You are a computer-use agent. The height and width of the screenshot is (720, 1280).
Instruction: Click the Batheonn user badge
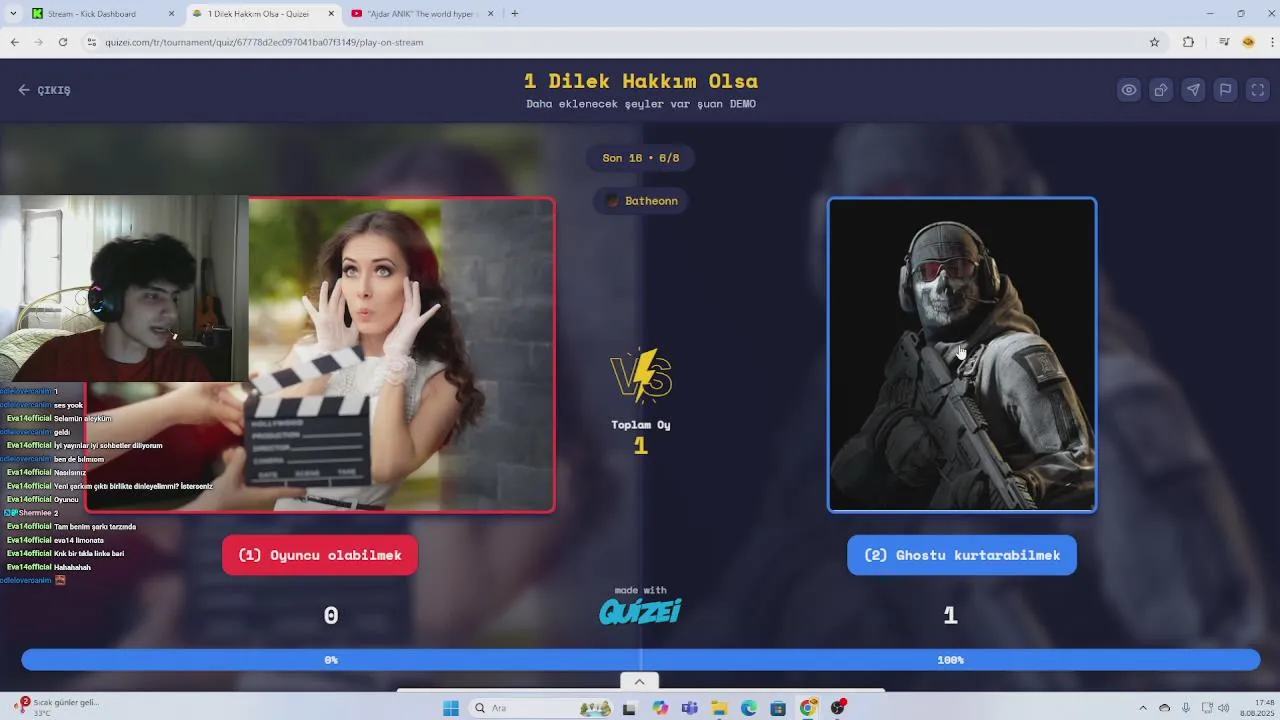(x=641, y=201)
